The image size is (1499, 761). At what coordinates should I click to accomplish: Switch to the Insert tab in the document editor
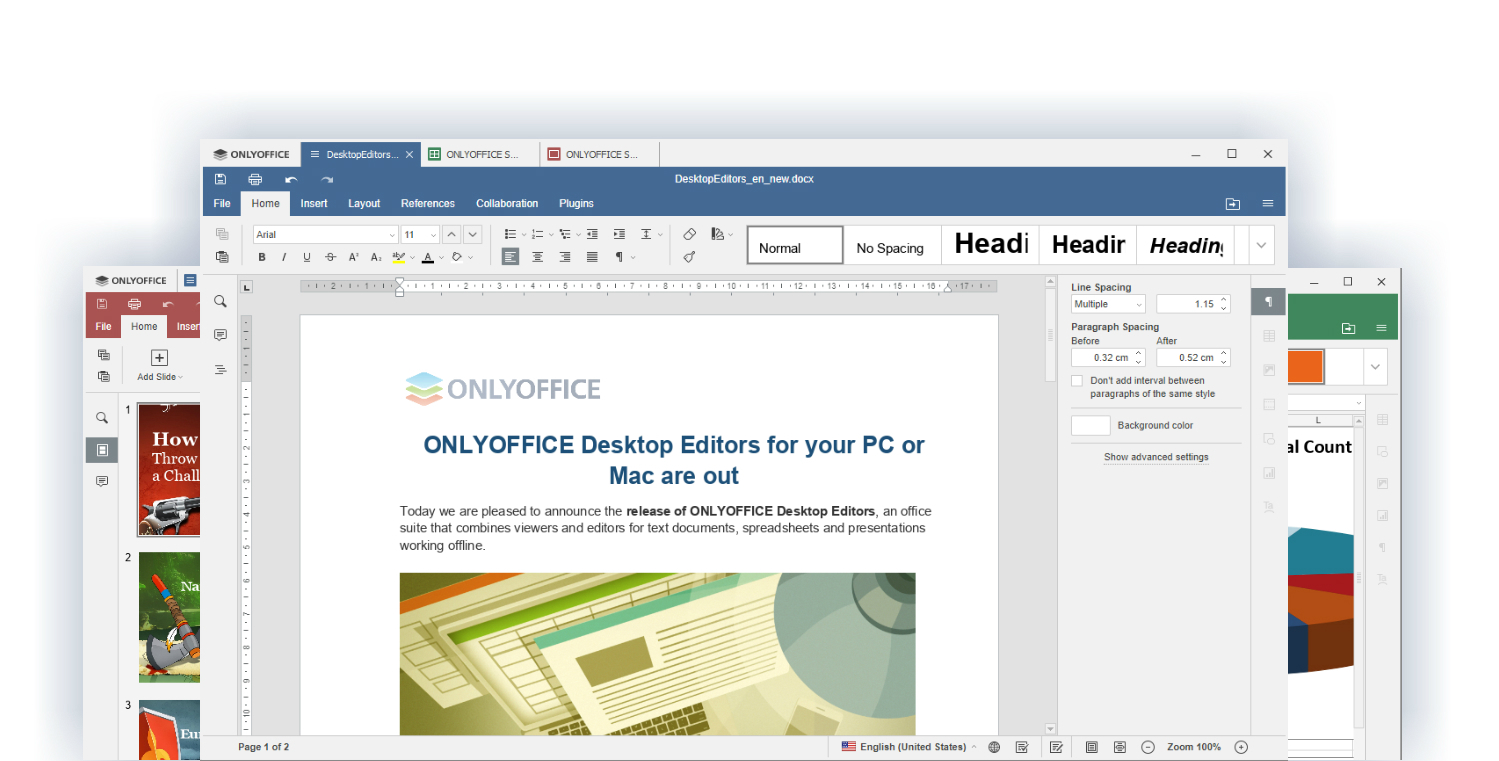click(314, 203)
